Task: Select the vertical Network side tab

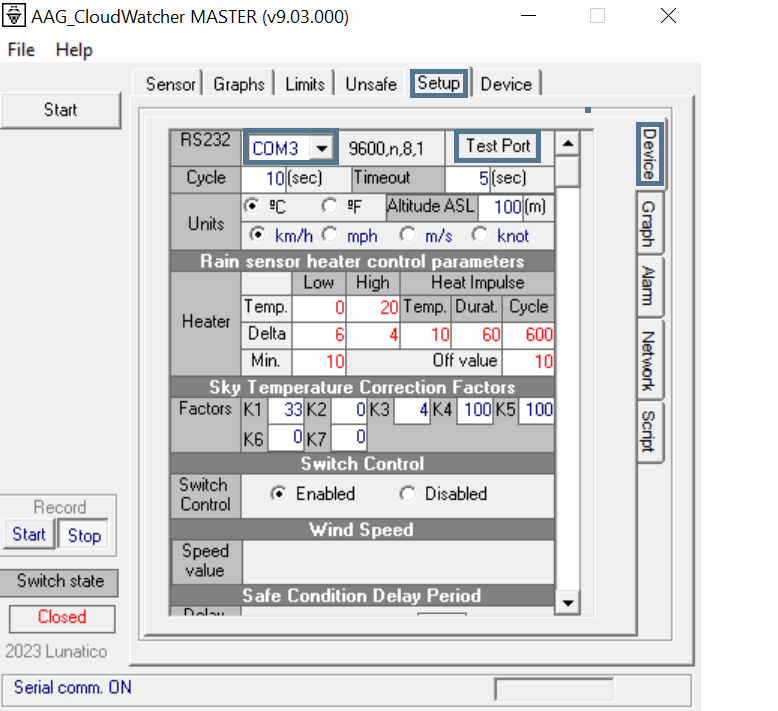Action: tap(649, 361)
